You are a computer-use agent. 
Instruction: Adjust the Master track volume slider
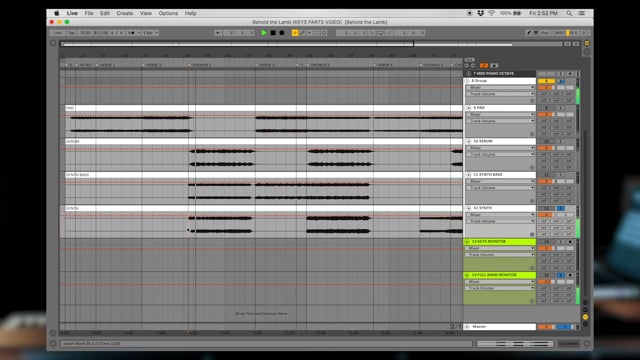click(x=546, y=327)
